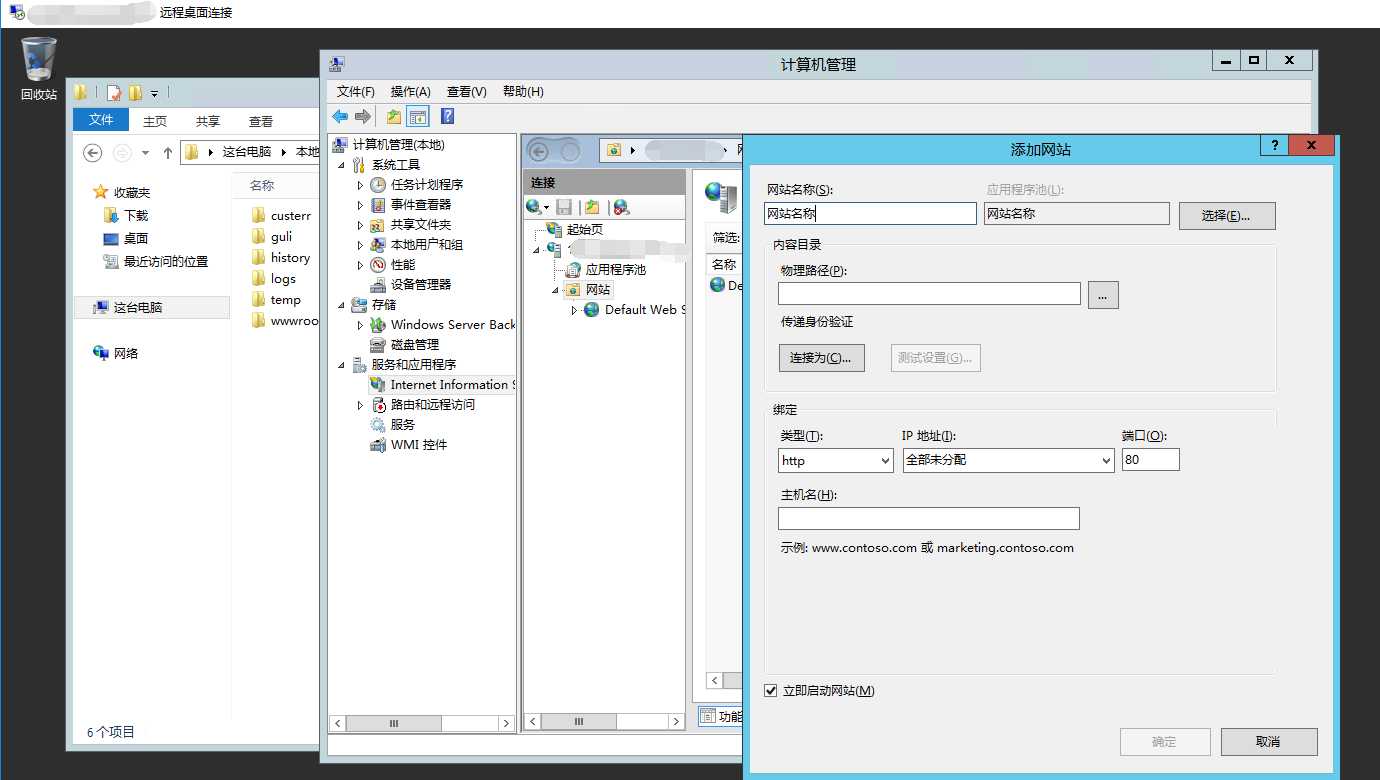Collapse the 系统工具 tree node

point(341,165)
